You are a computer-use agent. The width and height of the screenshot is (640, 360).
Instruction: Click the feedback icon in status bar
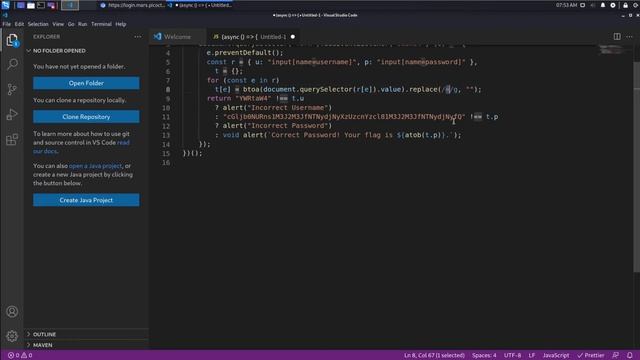click(616, 356)
